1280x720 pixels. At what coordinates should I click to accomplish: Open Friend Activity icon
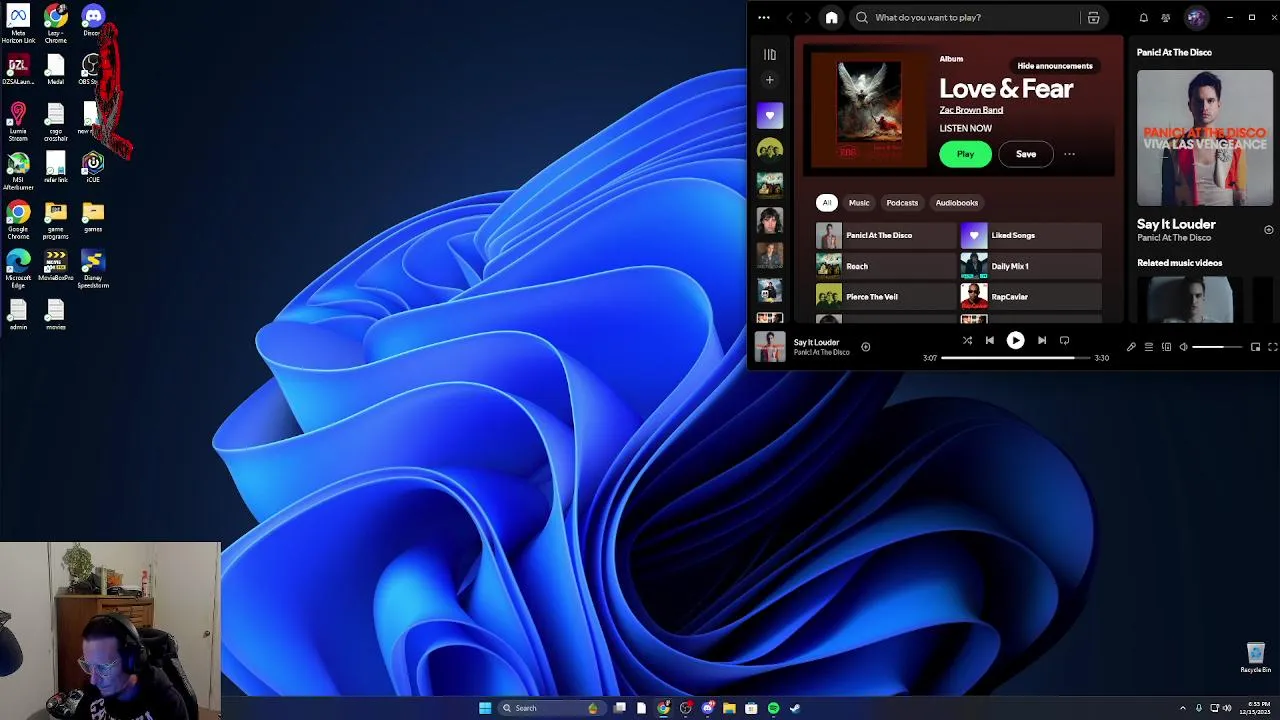point(1166,17)
